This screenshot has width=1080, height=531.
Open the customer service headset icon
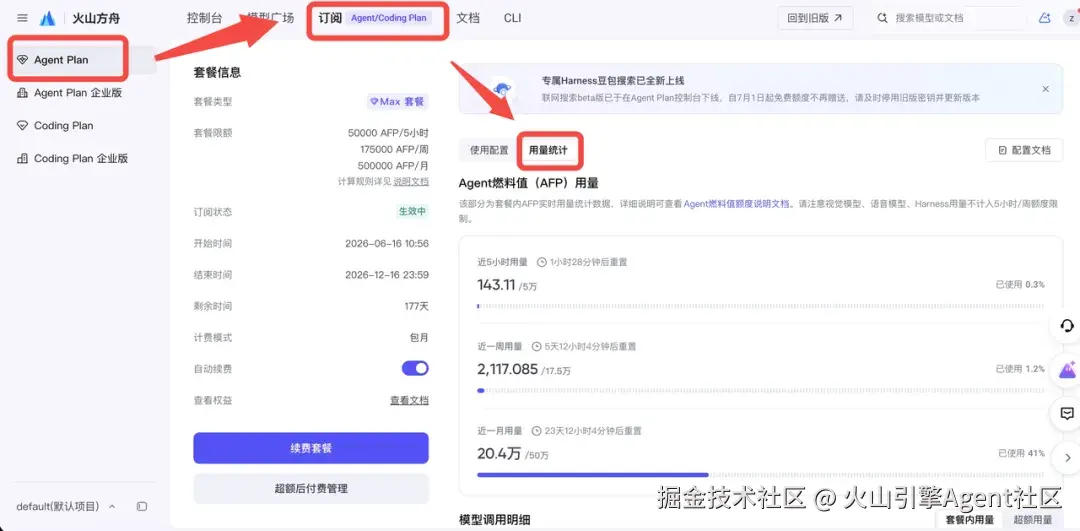pos(1067,325)
